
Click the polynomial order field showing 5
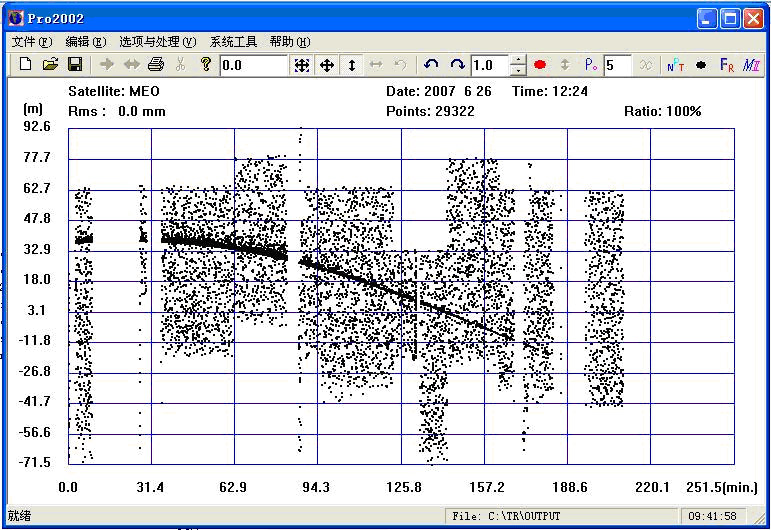click(x=618, y=65)
